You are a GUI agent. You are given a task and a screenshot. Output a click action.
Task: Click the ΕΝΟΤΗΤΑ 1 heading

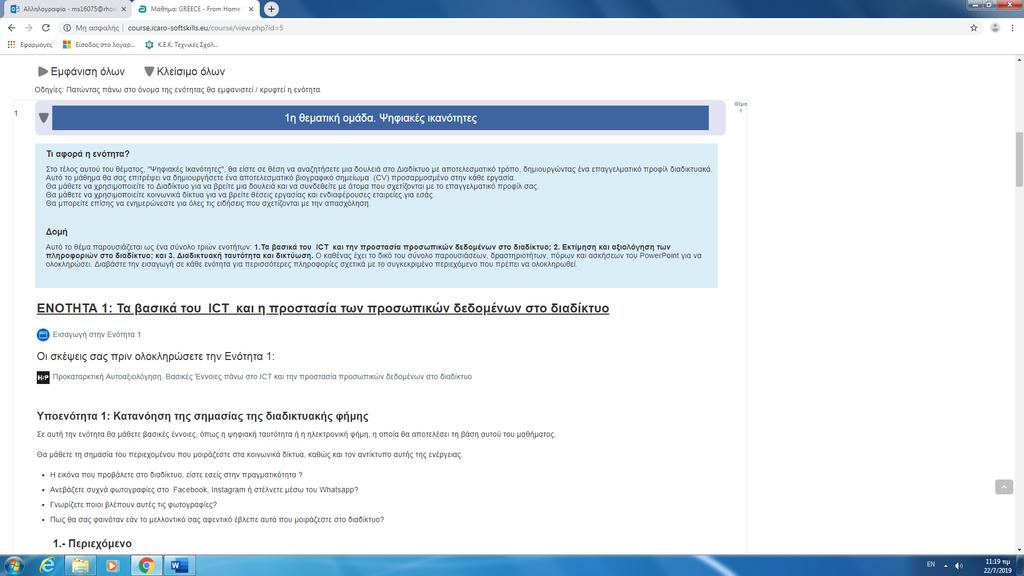click(x=323, y=308)
